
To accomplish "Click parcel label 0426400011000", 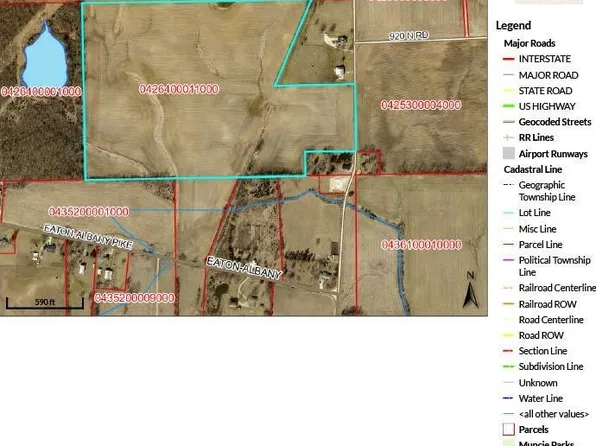I will (179, 89).
